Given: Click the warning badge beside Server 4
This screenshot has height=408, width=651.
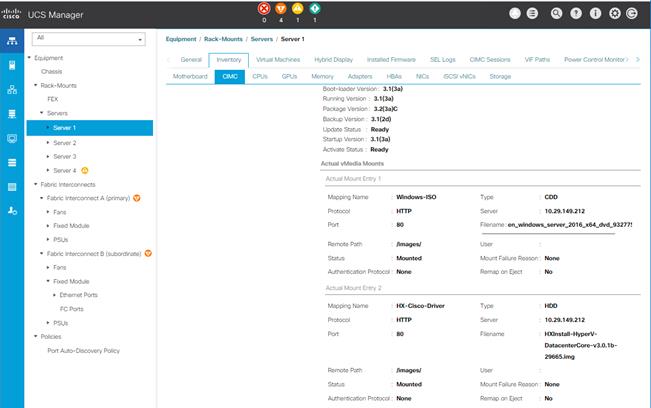Looking at the screenshot, I should click(85, 170).
